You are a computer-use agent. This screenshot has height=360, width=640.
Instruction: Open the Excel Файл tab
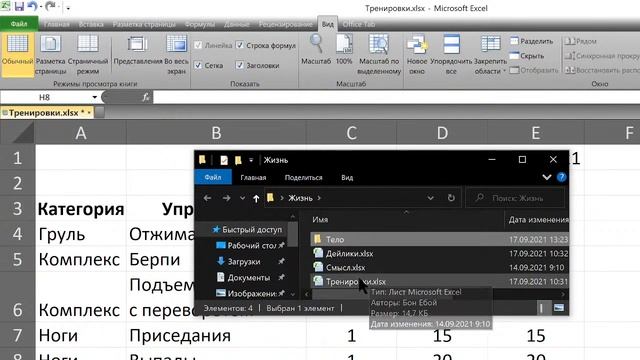[x=19, y=24]
